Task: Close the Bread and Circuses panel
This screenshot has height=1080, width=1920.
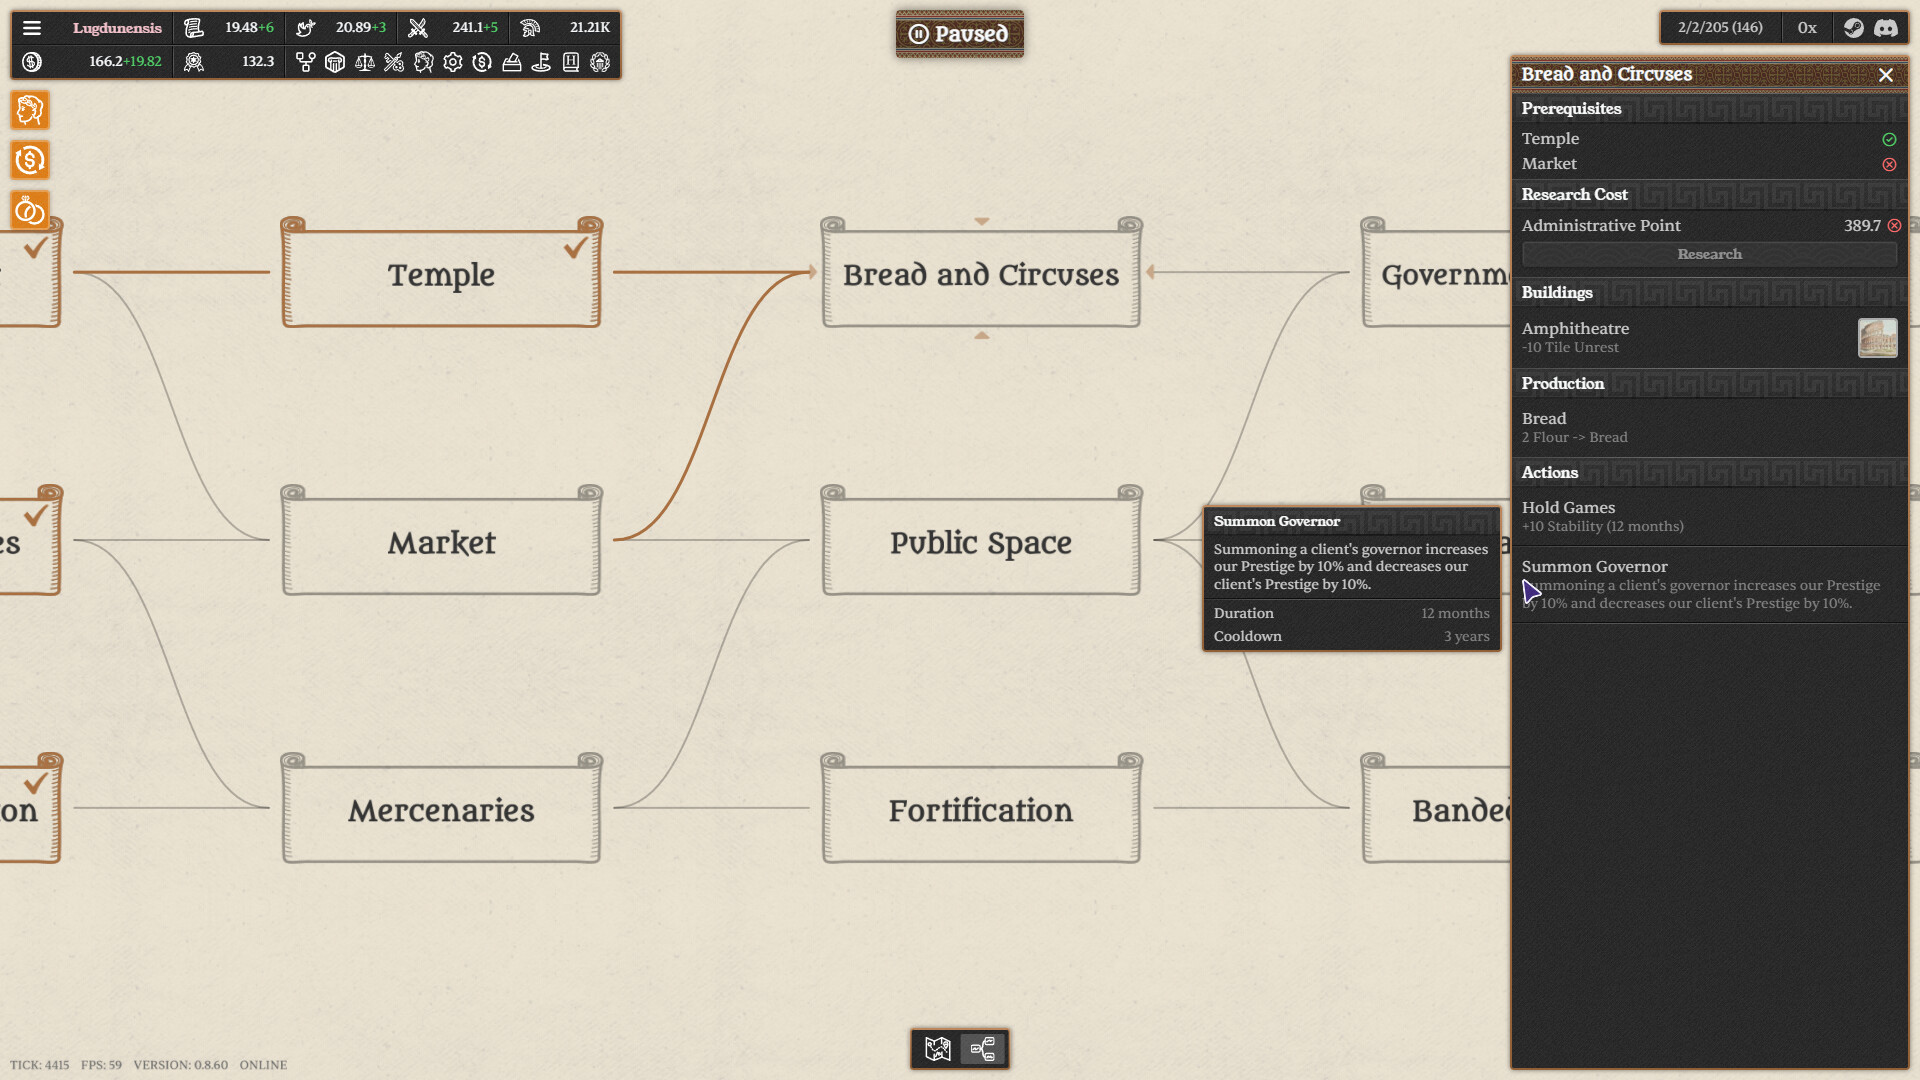Action: (x=1886, y=75)
